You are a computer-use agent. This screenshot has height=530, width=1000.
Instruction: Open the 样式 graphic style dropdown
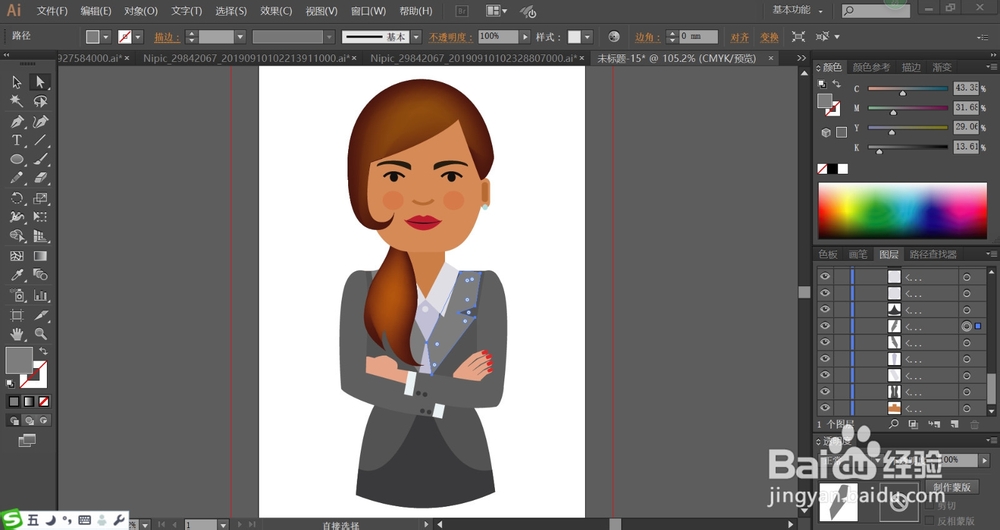[587, 37]
